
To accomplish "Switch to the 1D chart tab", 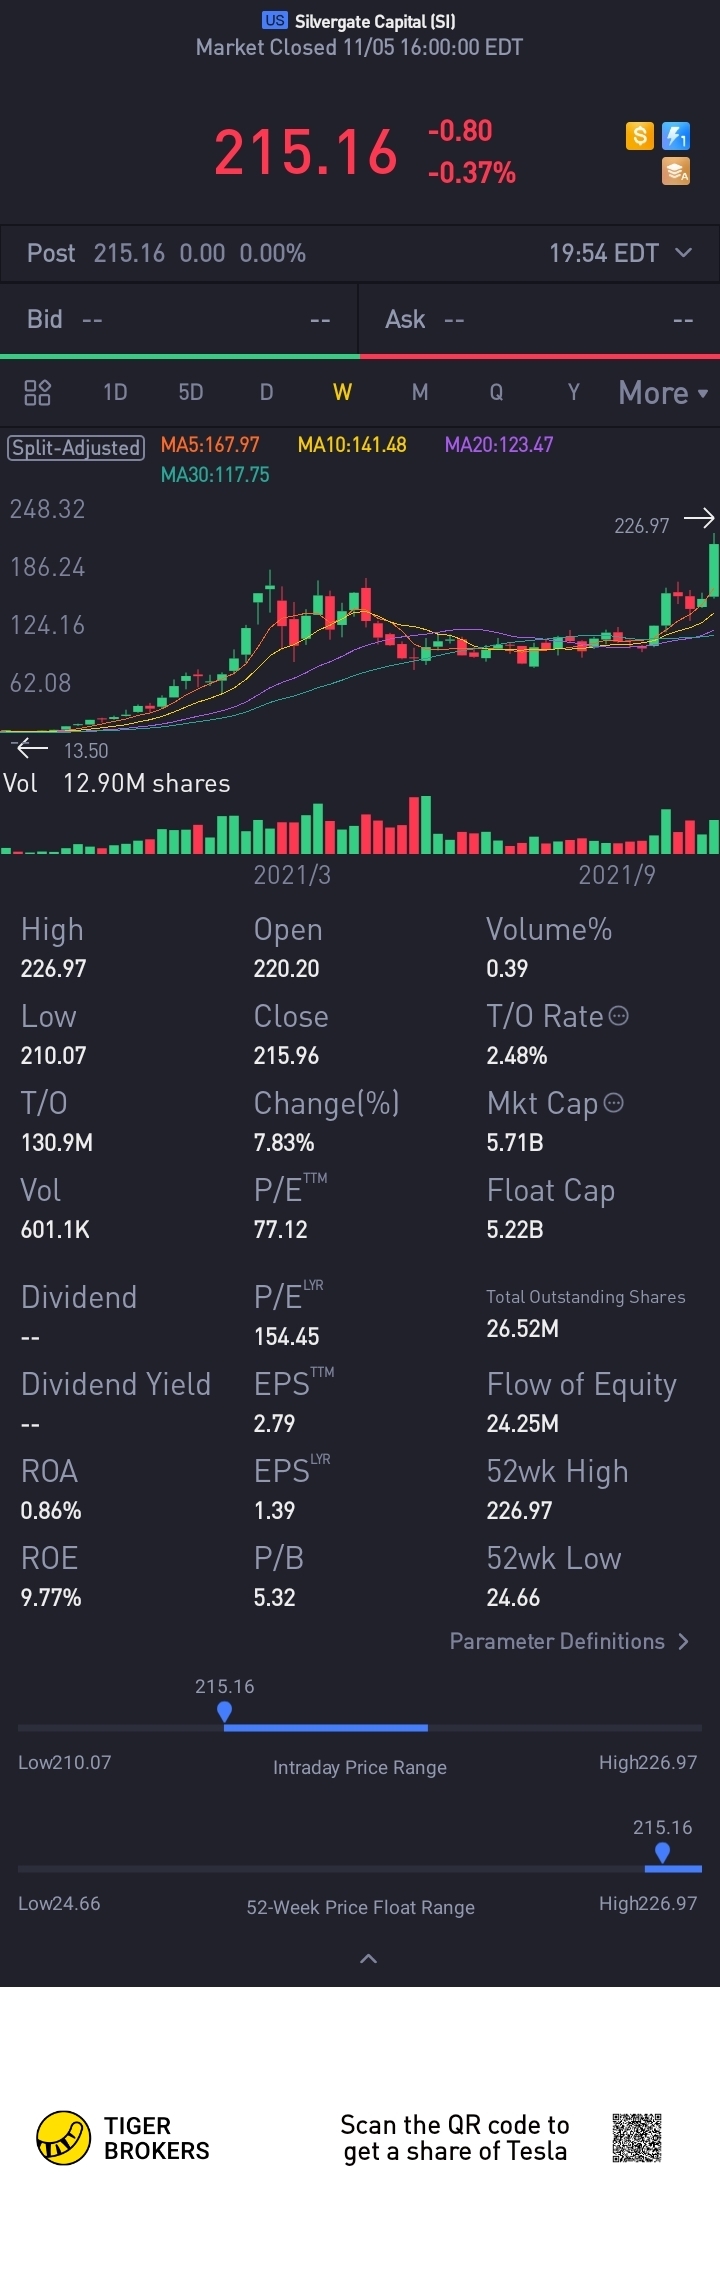I will coord(115,392).
